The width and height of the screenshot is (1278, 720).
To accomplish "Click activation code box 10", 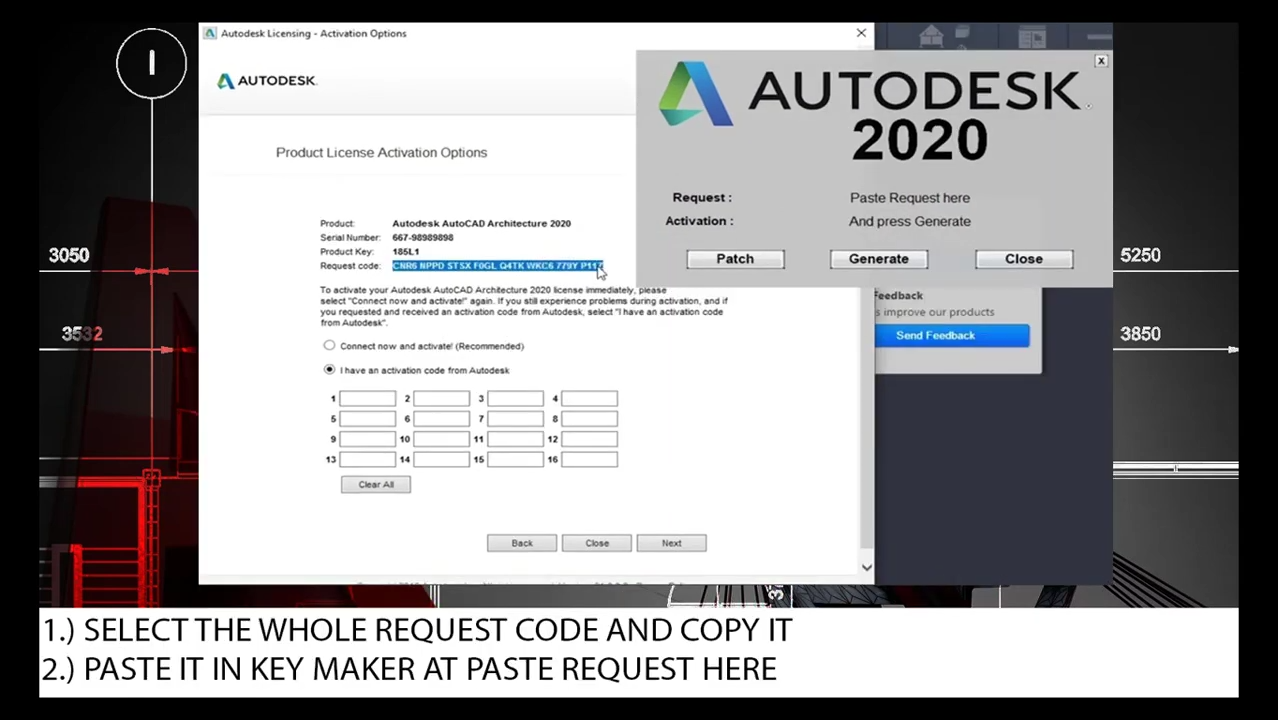I will (x=441, y=439).
